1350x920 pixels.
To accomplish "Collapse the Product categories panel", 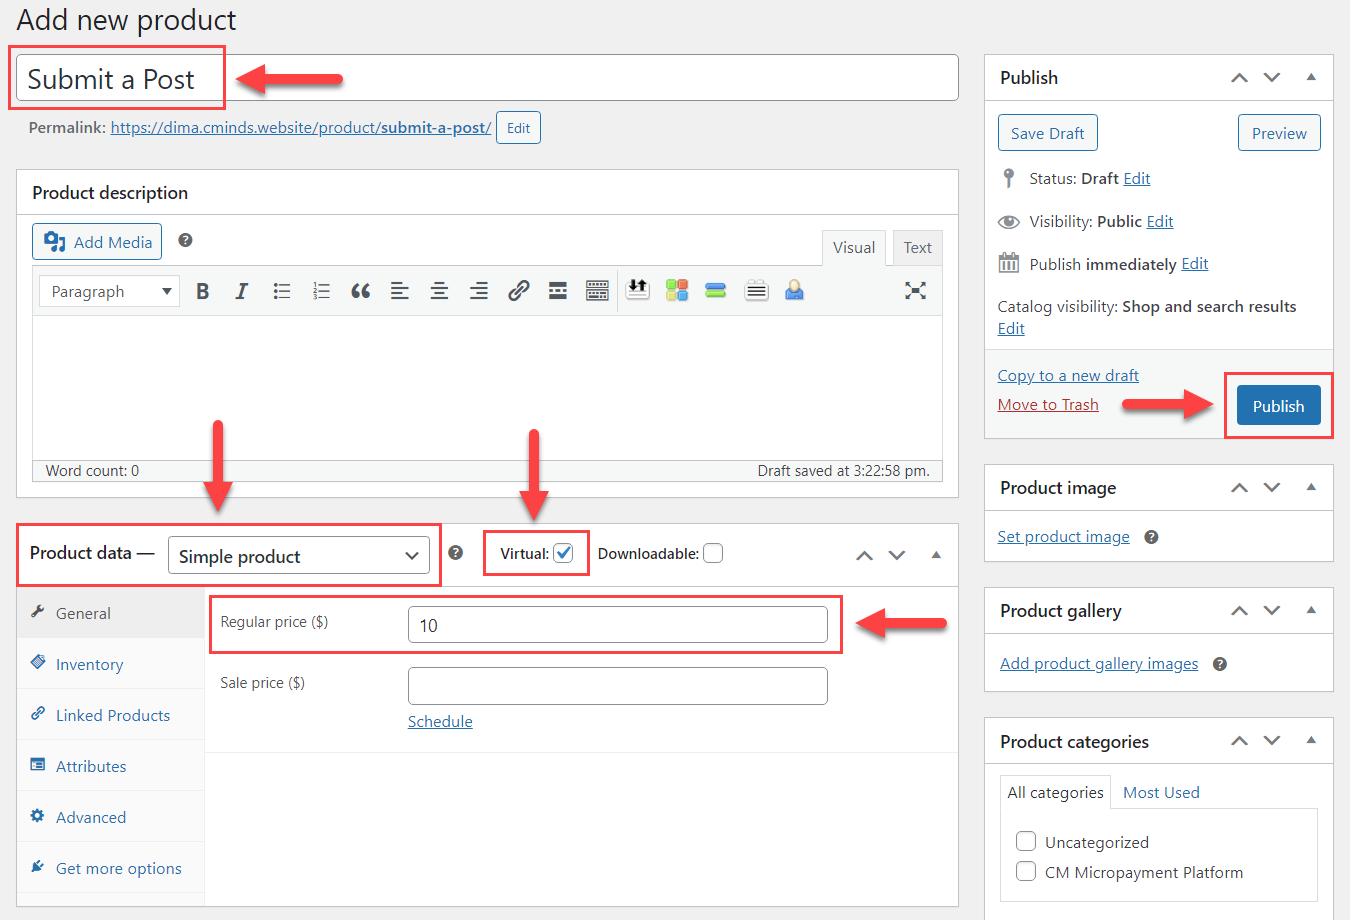I will [x=1311, y=740].
